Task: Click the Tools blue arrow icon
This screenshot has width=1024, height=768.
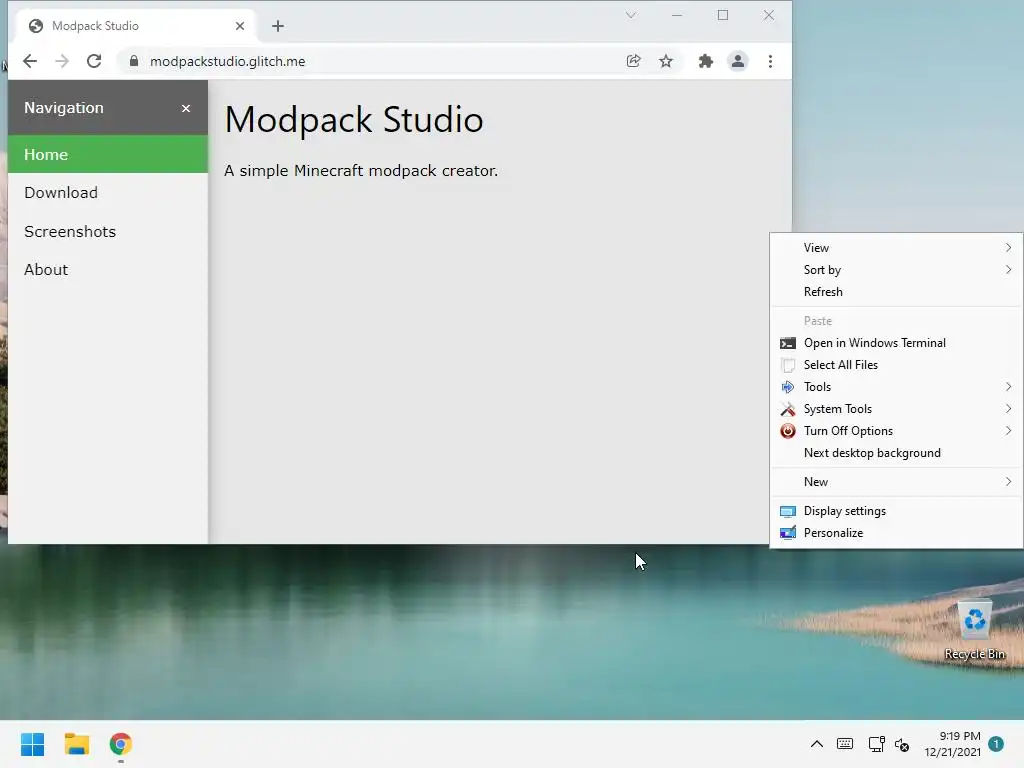Action: 788,387
